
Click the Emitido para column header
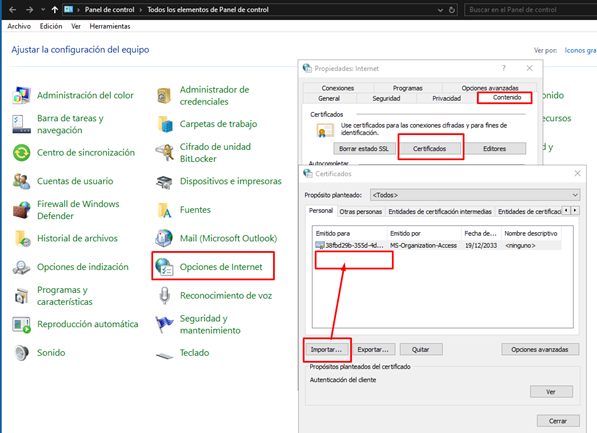[x=350, y=233]
